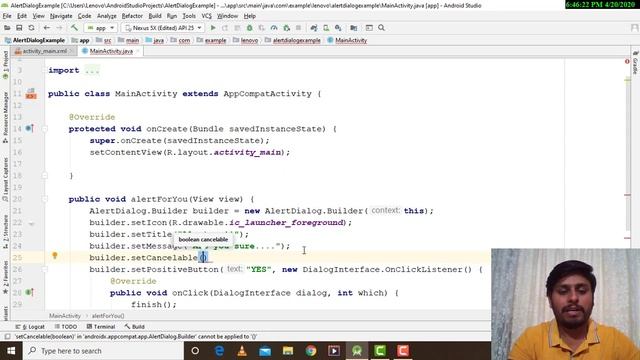Open the File menu

(7, 16)
